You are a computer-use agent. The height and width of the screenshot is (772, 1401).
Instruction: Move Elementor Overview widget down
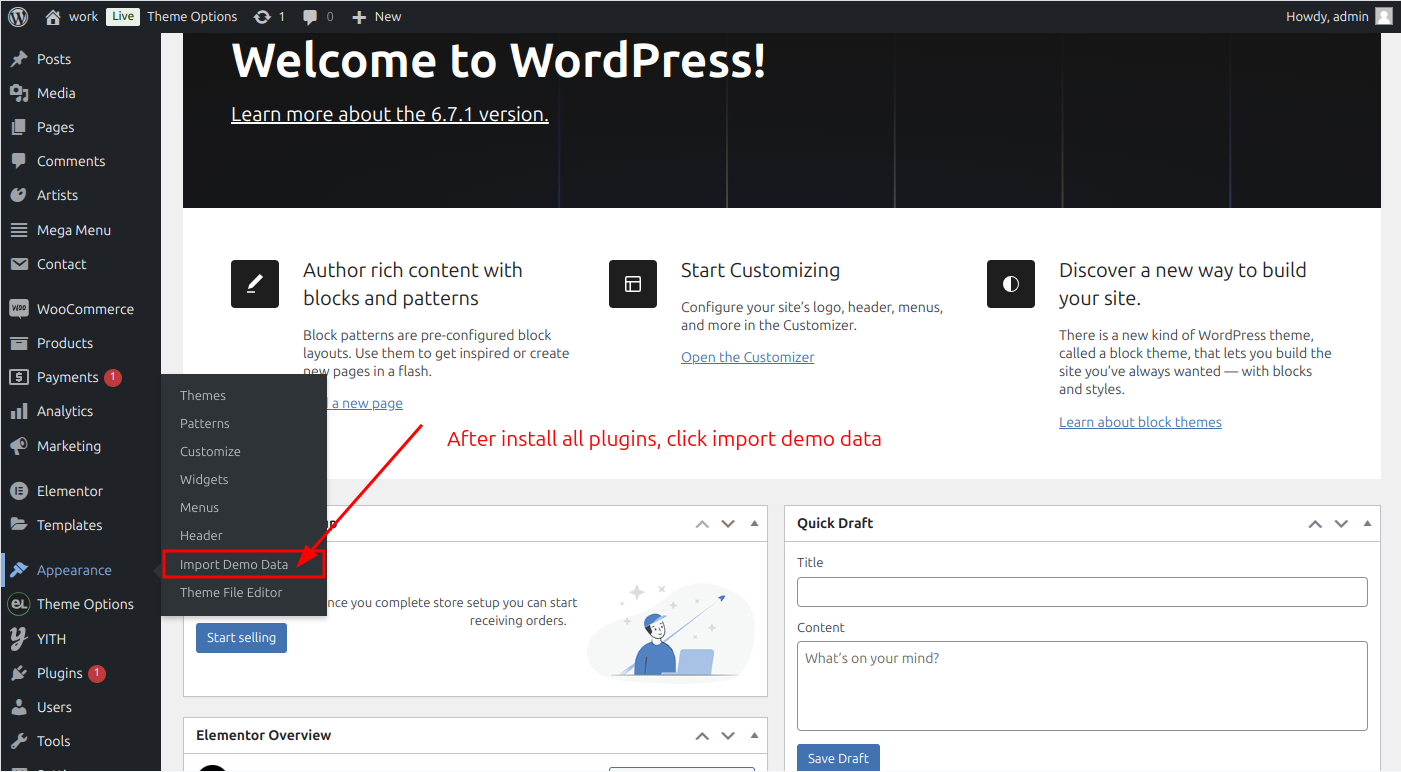(x=728, y=736)
